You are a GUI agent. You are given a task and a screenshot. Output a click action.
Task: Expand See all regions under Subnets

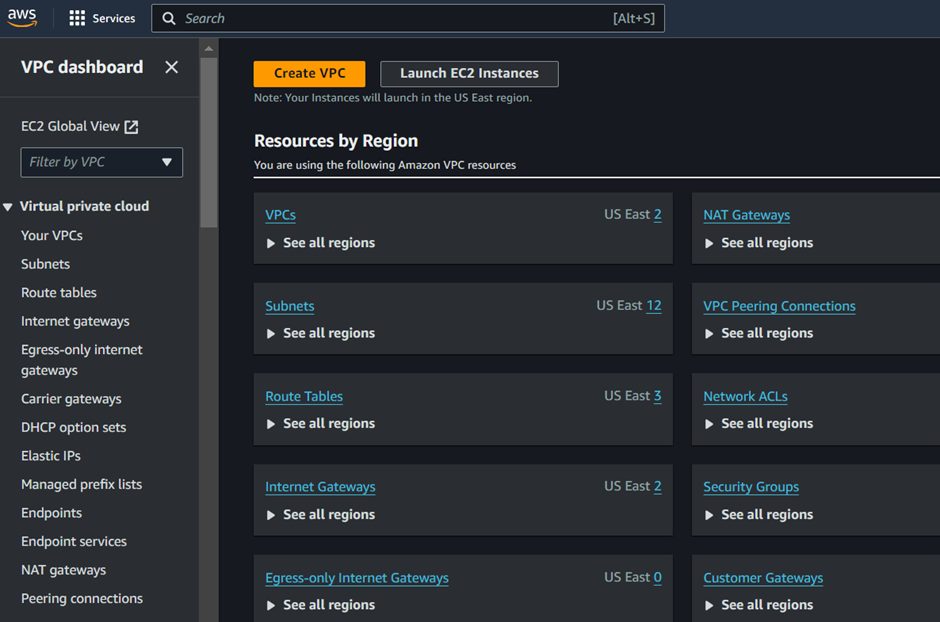point(321,333)
